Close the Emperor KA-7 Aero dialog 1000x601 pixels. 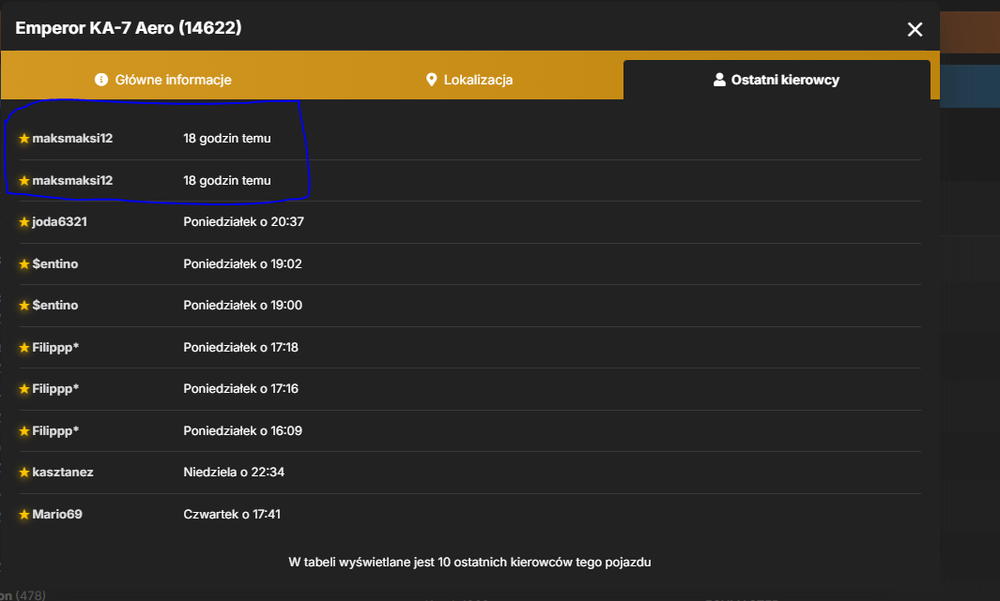(915, 29)
